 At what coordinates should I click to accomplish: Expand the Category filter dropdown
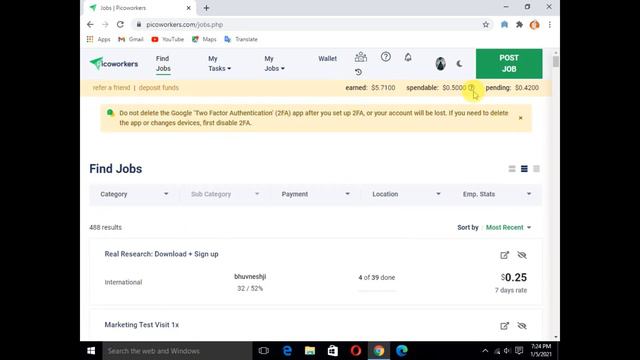pos(134,194)
